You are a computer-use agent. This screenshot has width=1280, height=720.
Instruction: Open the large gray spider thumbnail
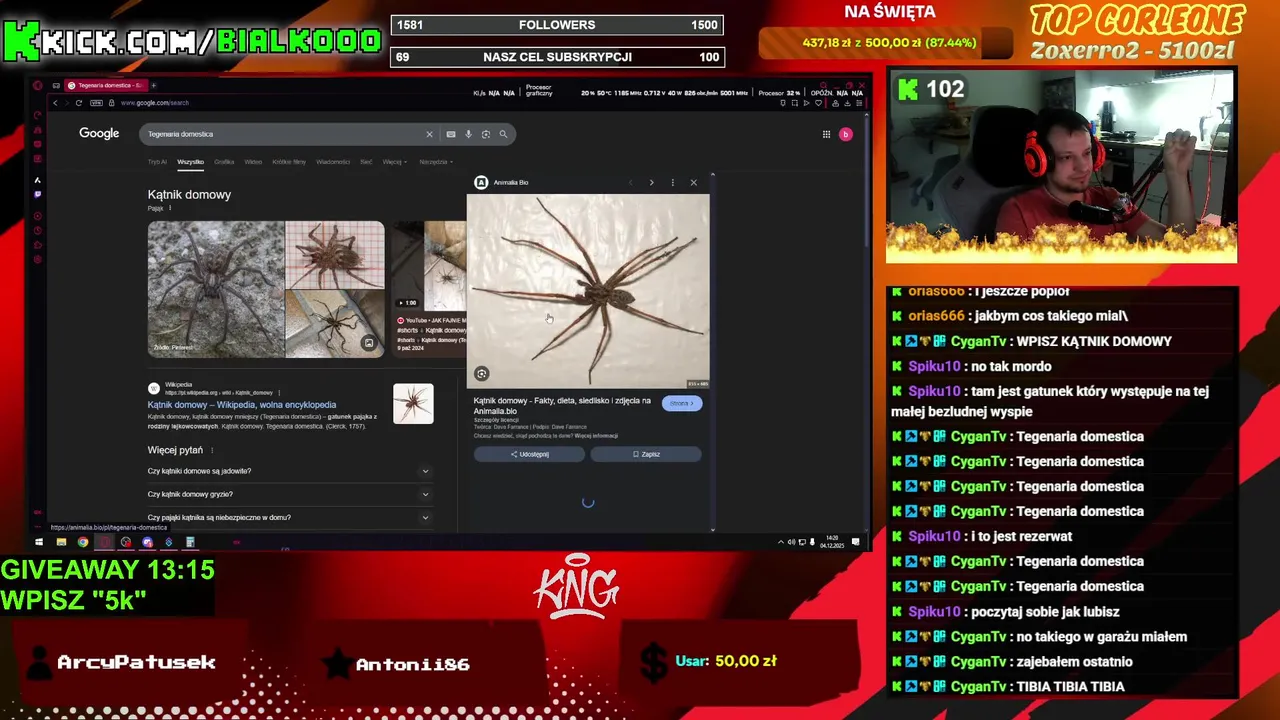[216, 289]
